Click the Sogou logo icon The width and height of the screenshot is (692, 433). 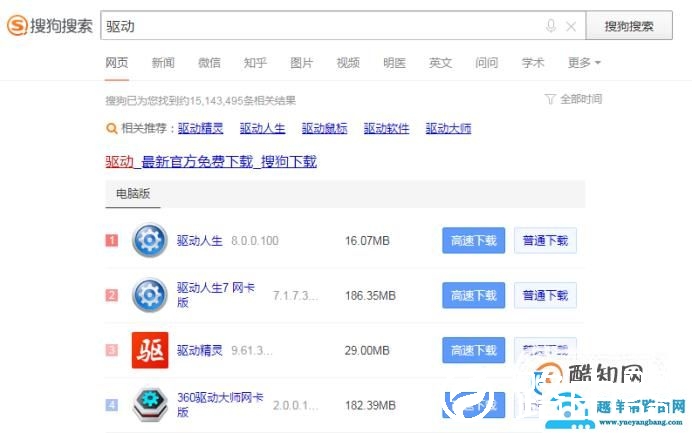18,25
